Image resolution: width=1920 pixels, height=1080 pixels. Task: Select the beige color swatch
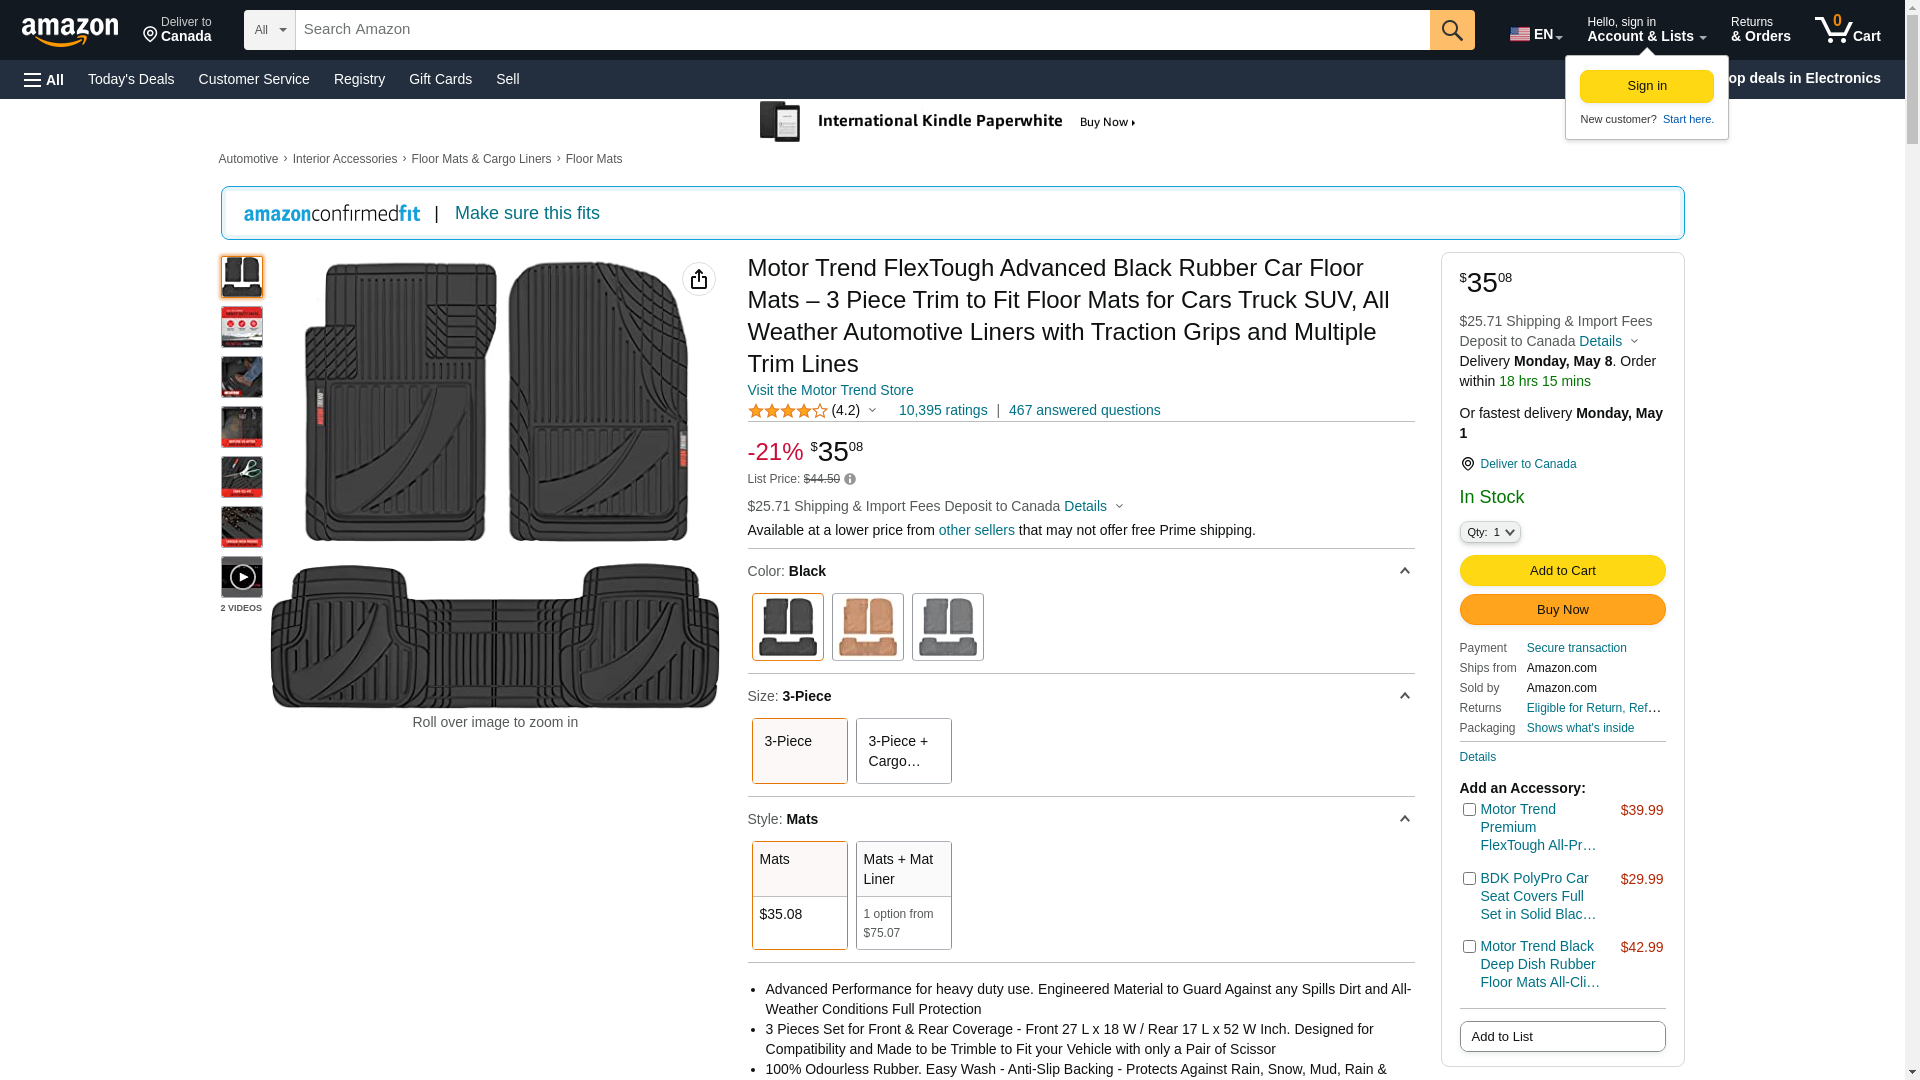pos(867,627)
